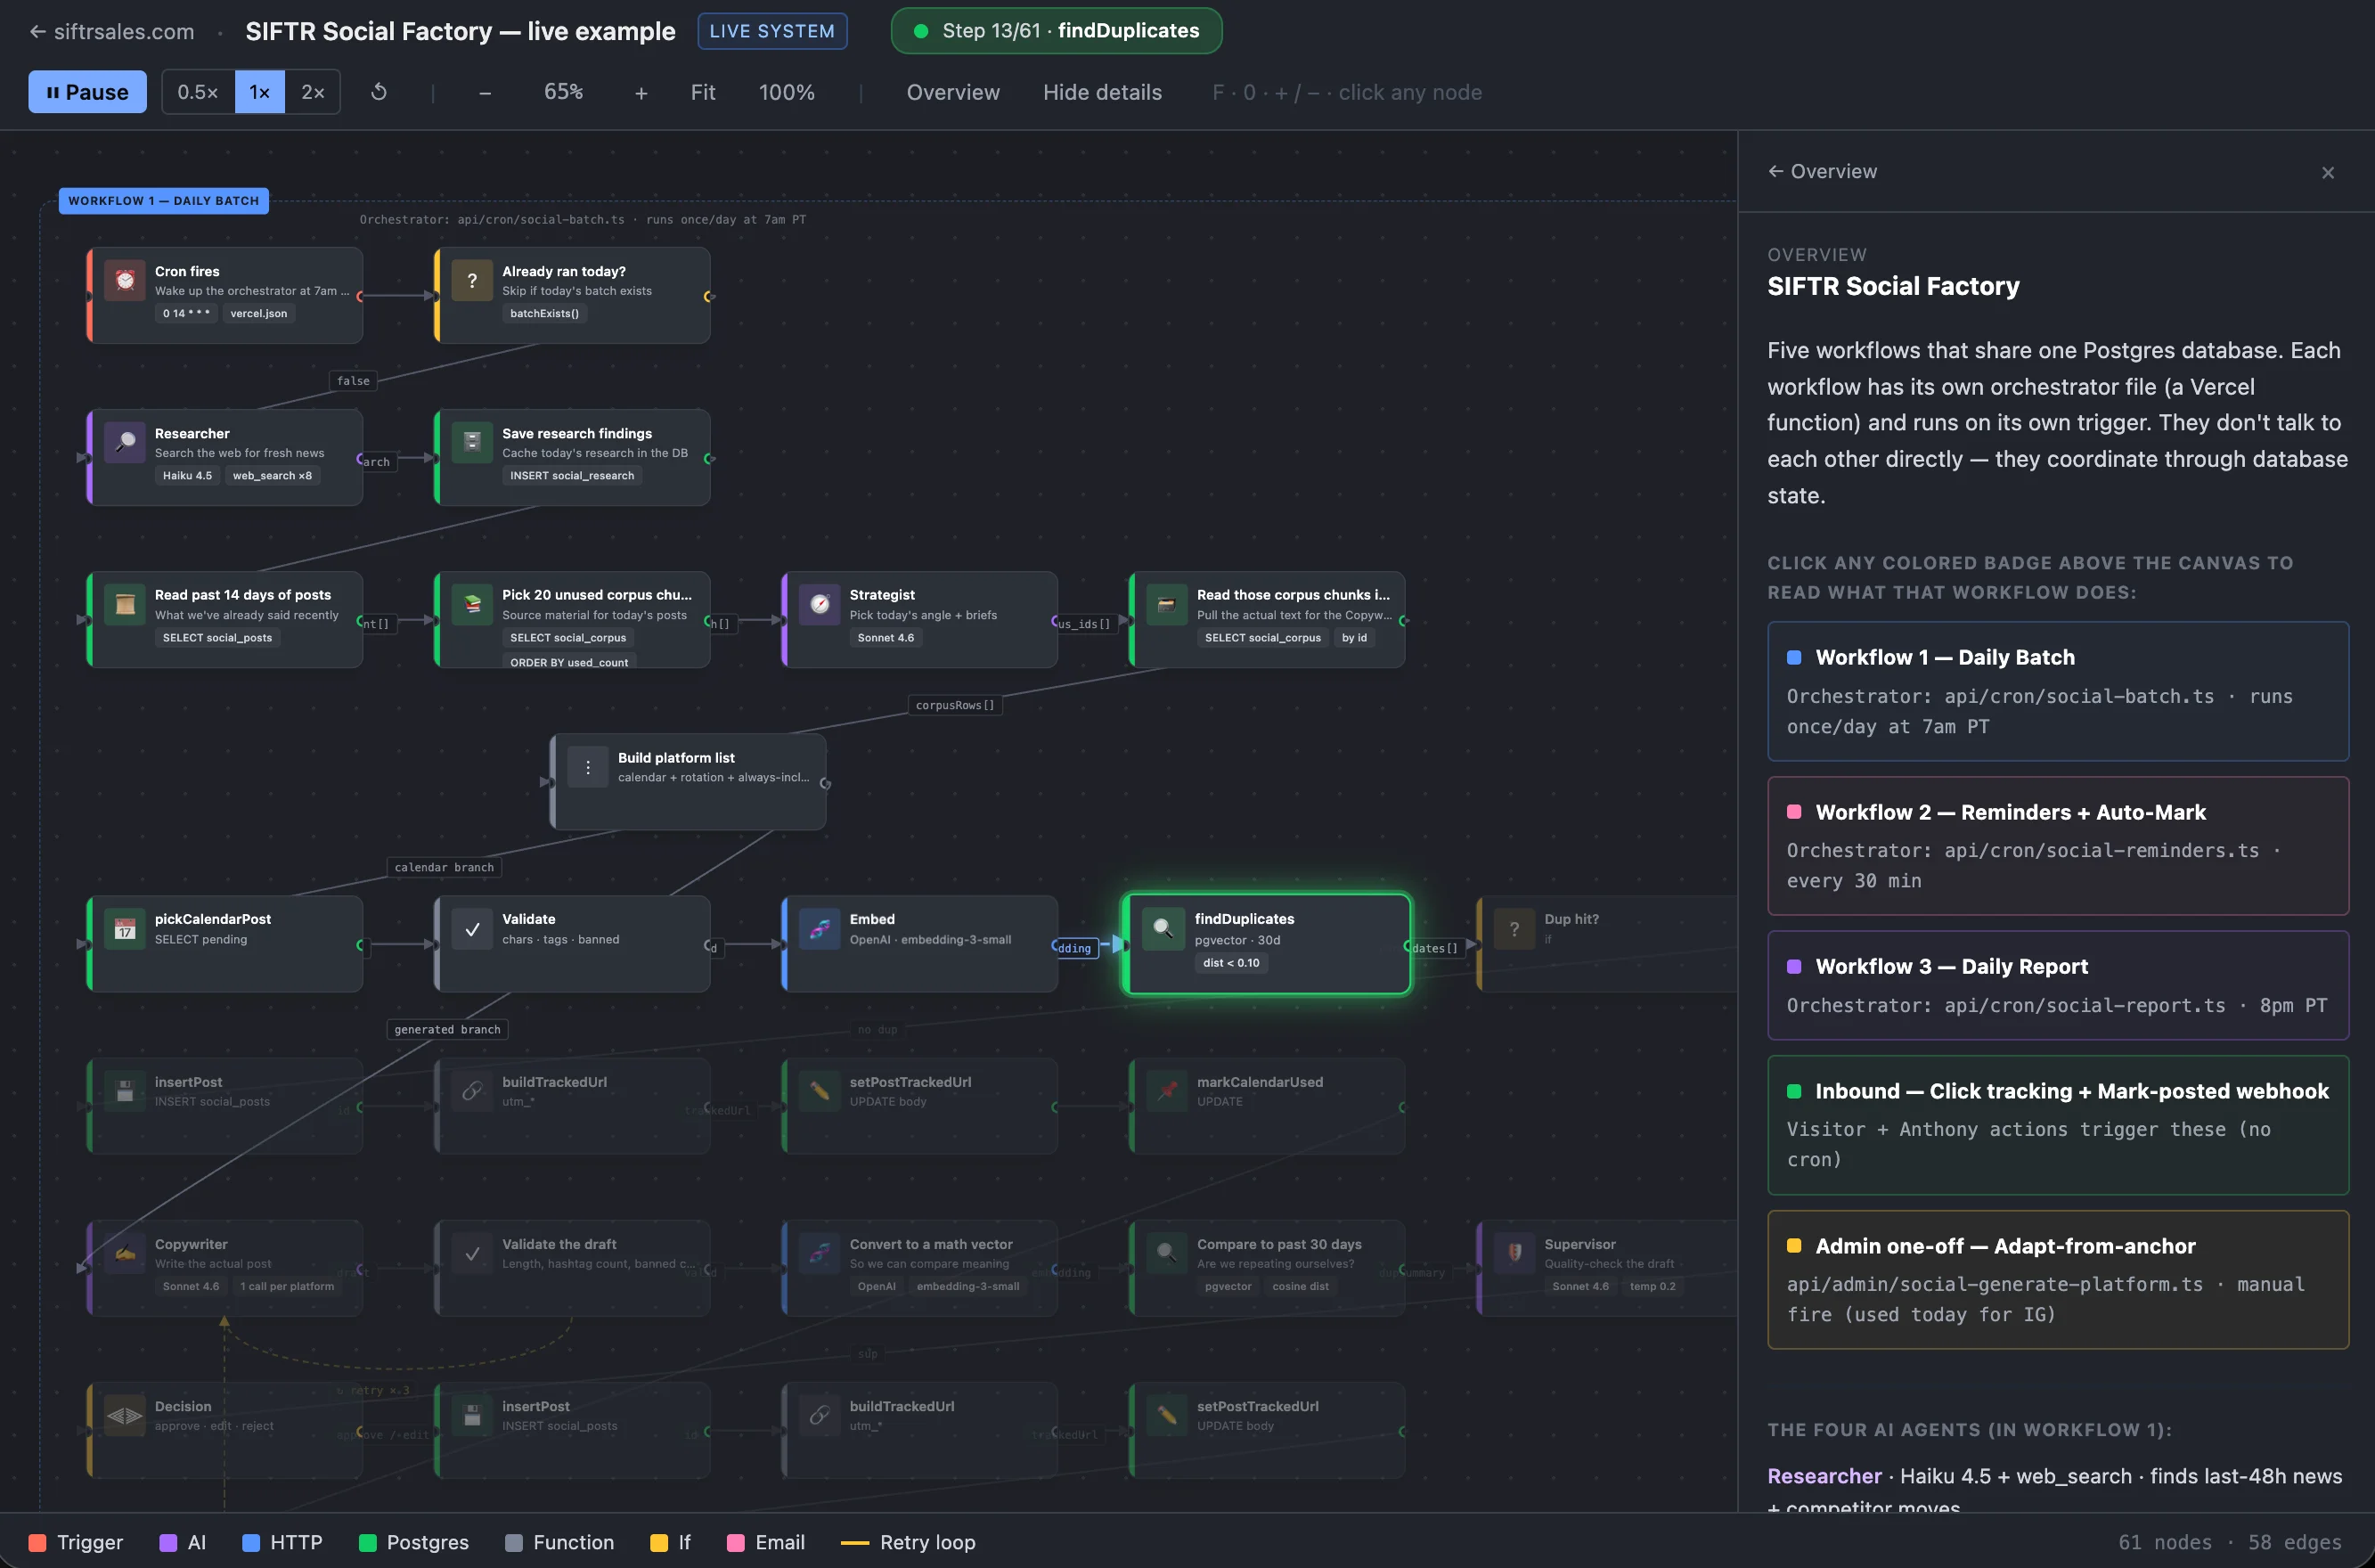Zoom in with the plus button
Screen dimensions: 2375x1568
641,93
